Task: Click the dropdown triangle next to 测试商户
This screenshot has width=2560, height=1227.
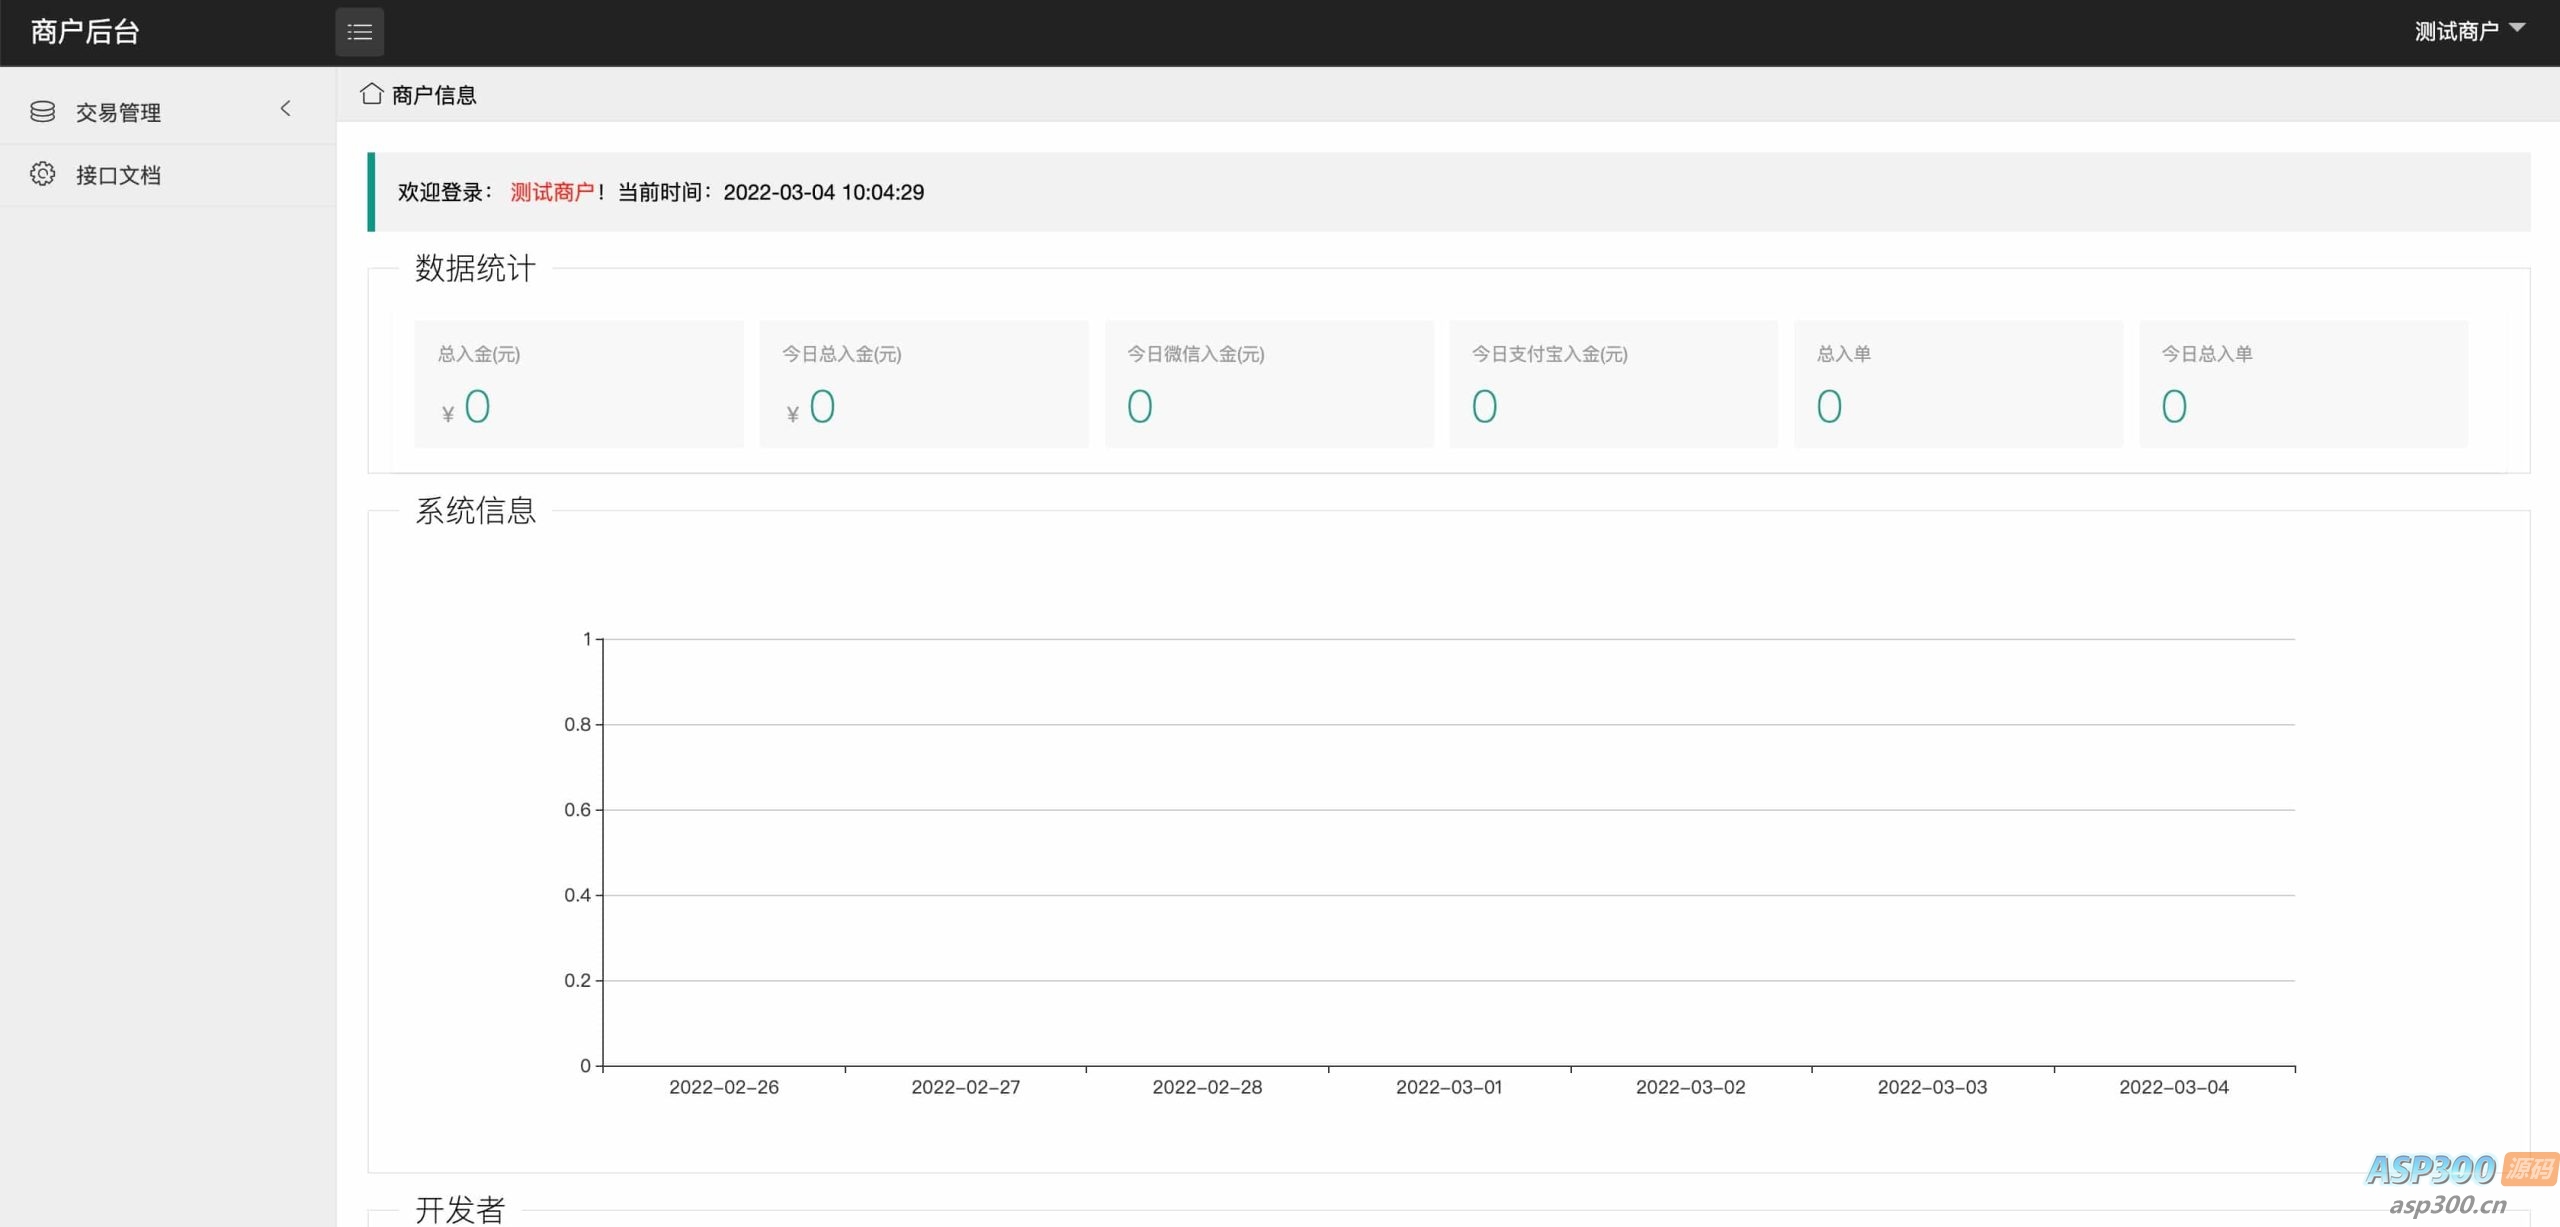Action: click(x=2518, y=28)
